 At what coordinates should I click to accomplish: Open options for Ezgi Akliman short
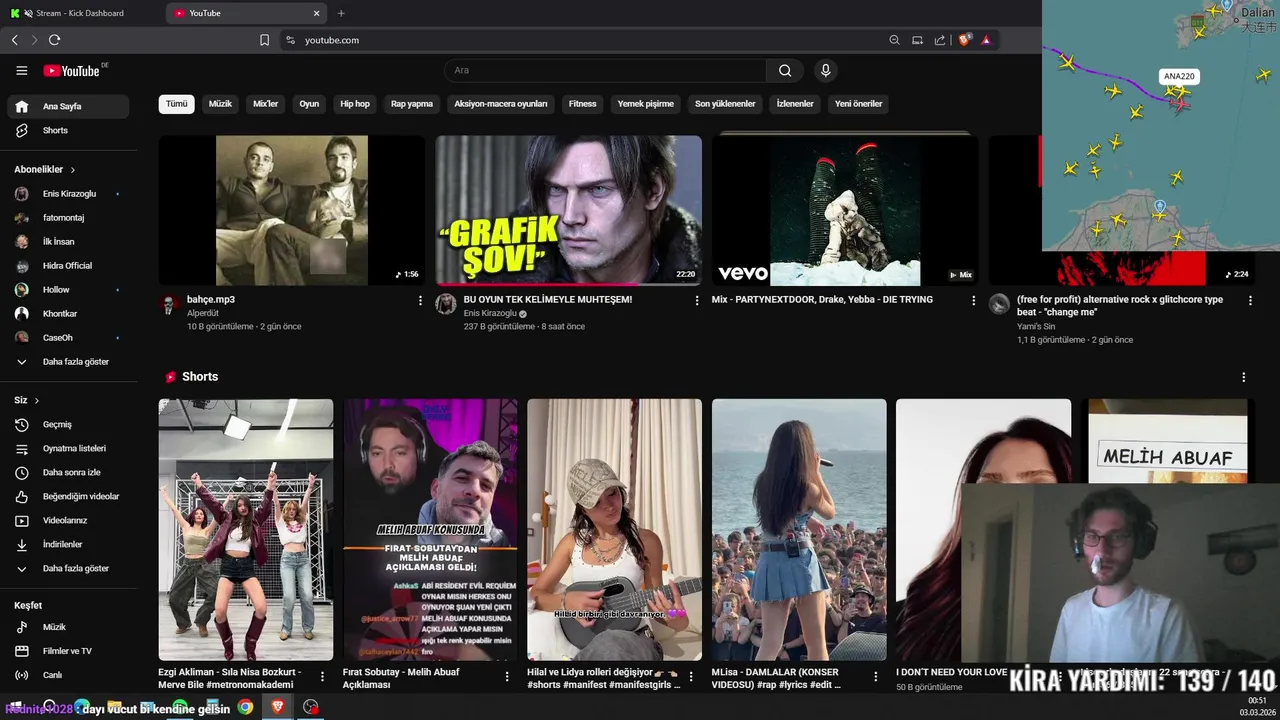tap(323, 676)
